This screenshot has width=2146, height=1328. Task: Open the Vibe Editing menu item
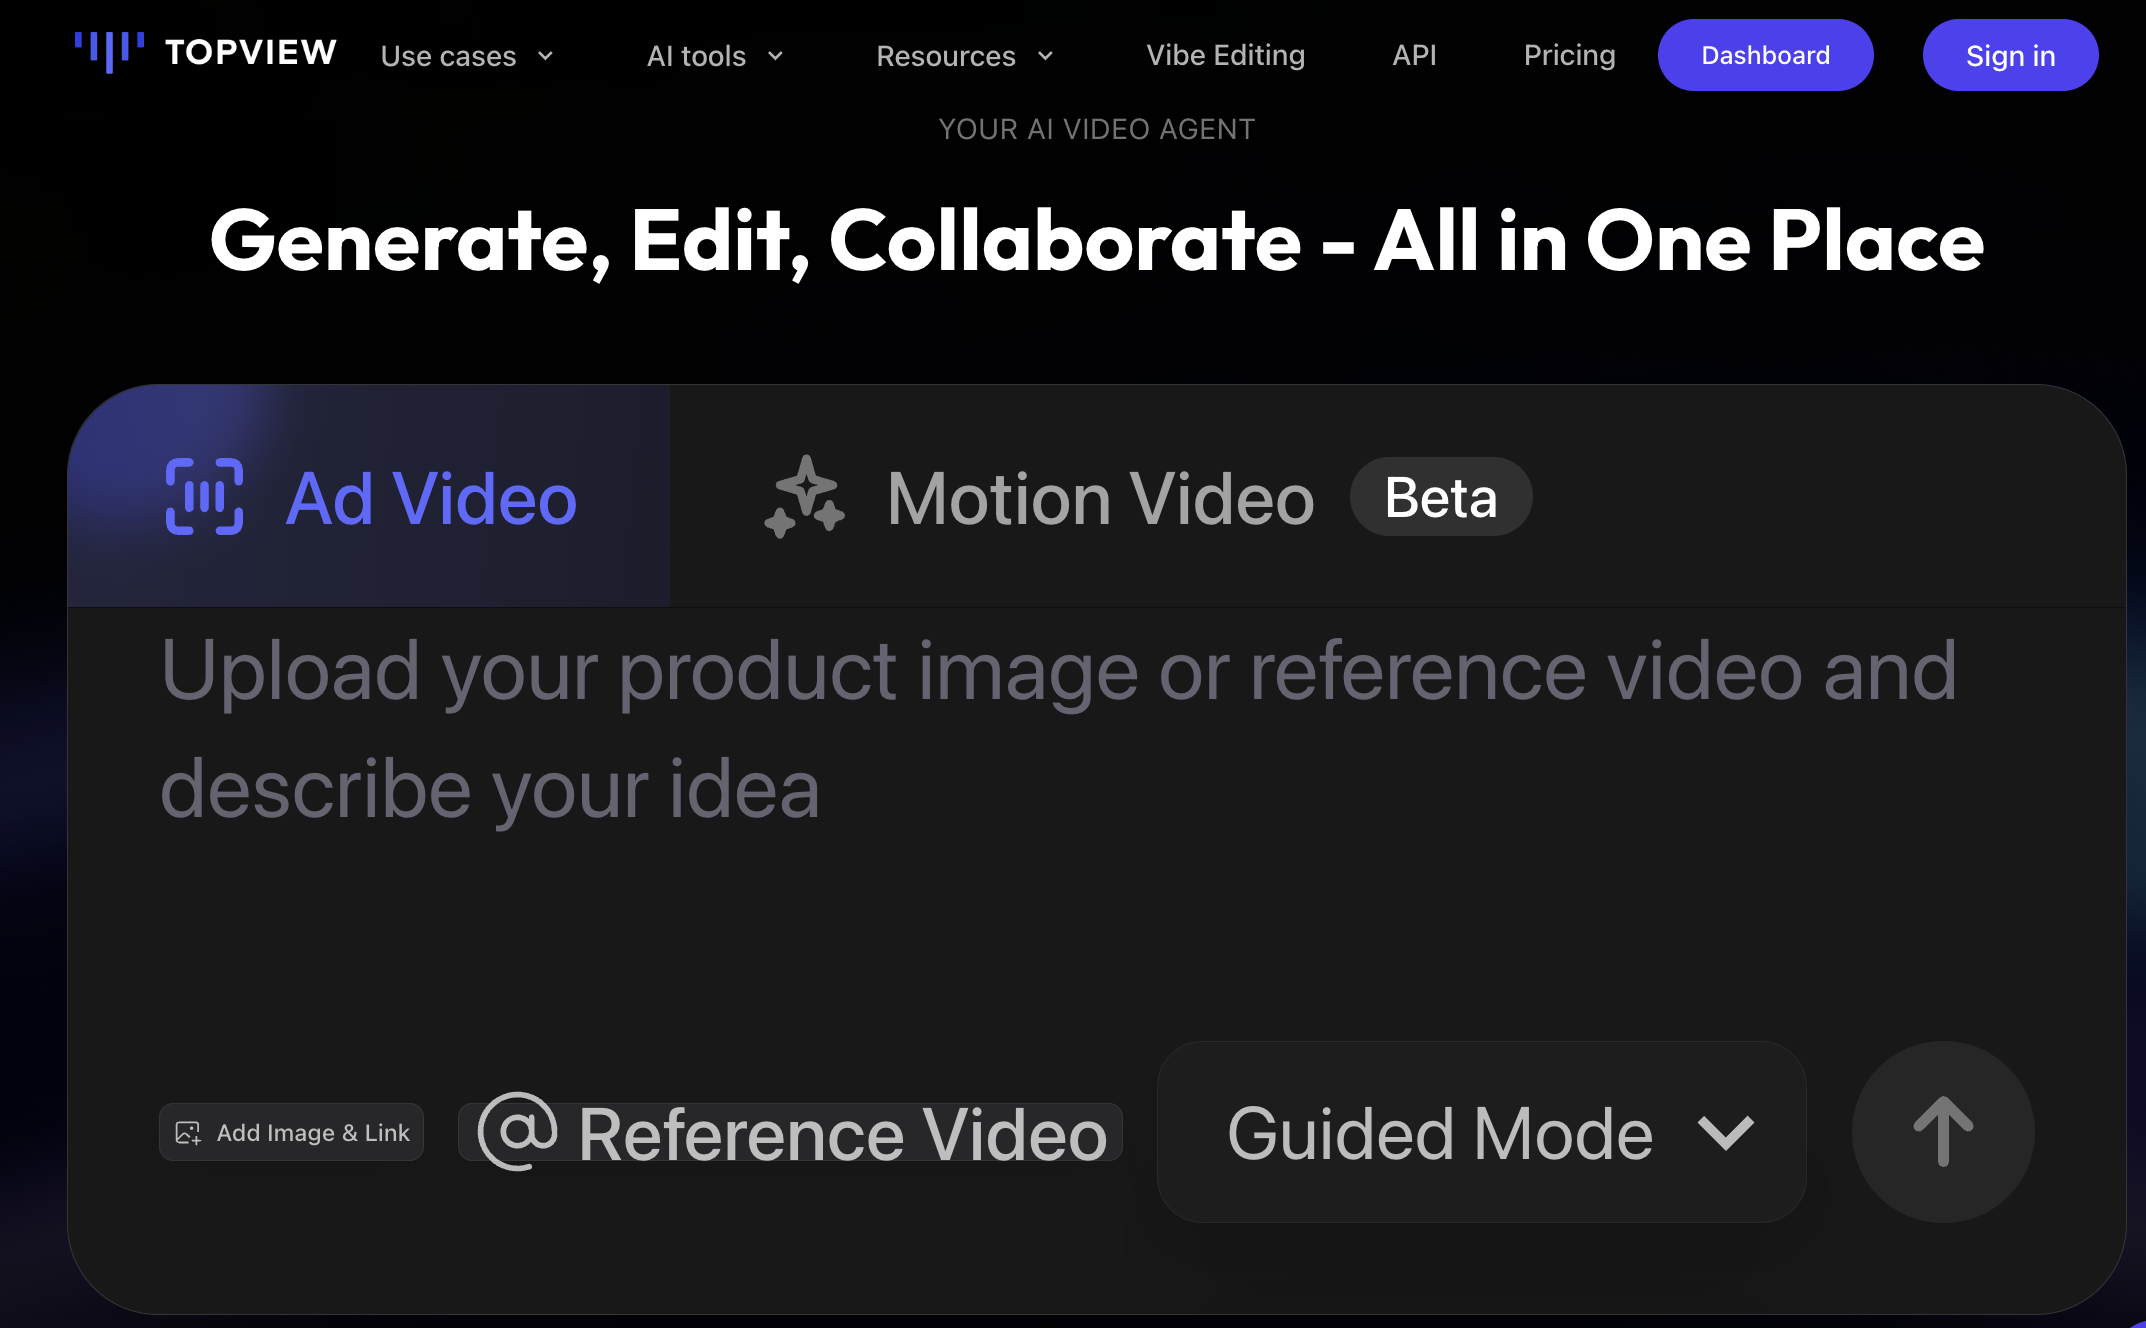pyautogui.click(x=1225, y=55)
